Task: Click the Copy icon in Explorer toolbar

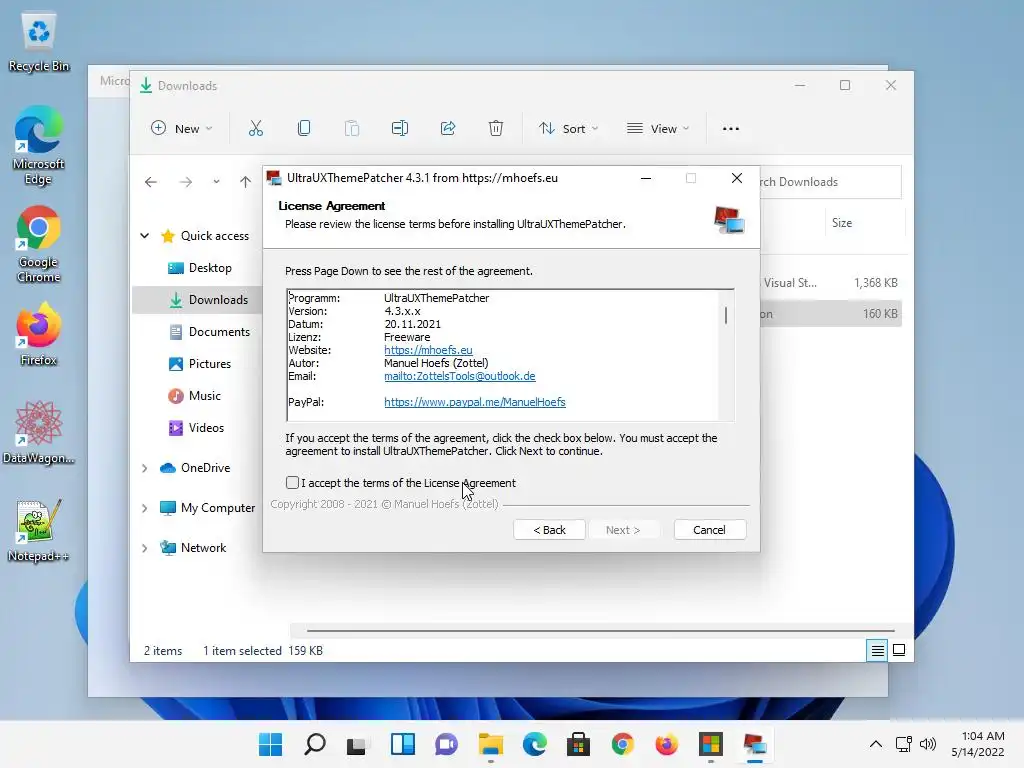Action: [304, 129]
